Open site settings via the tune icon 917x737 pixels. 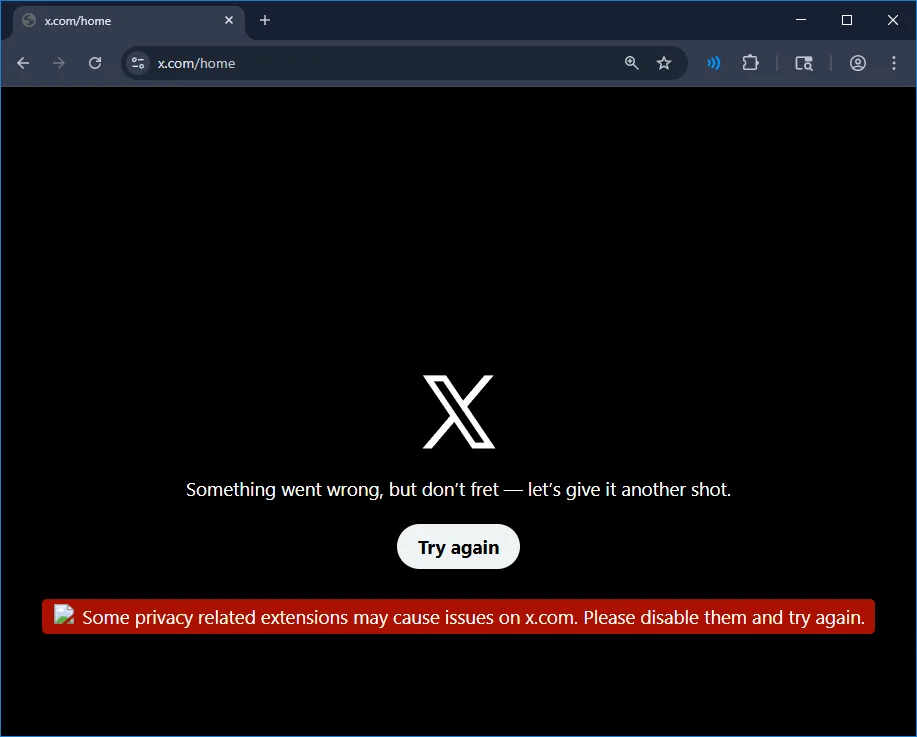tap(137, 62)
